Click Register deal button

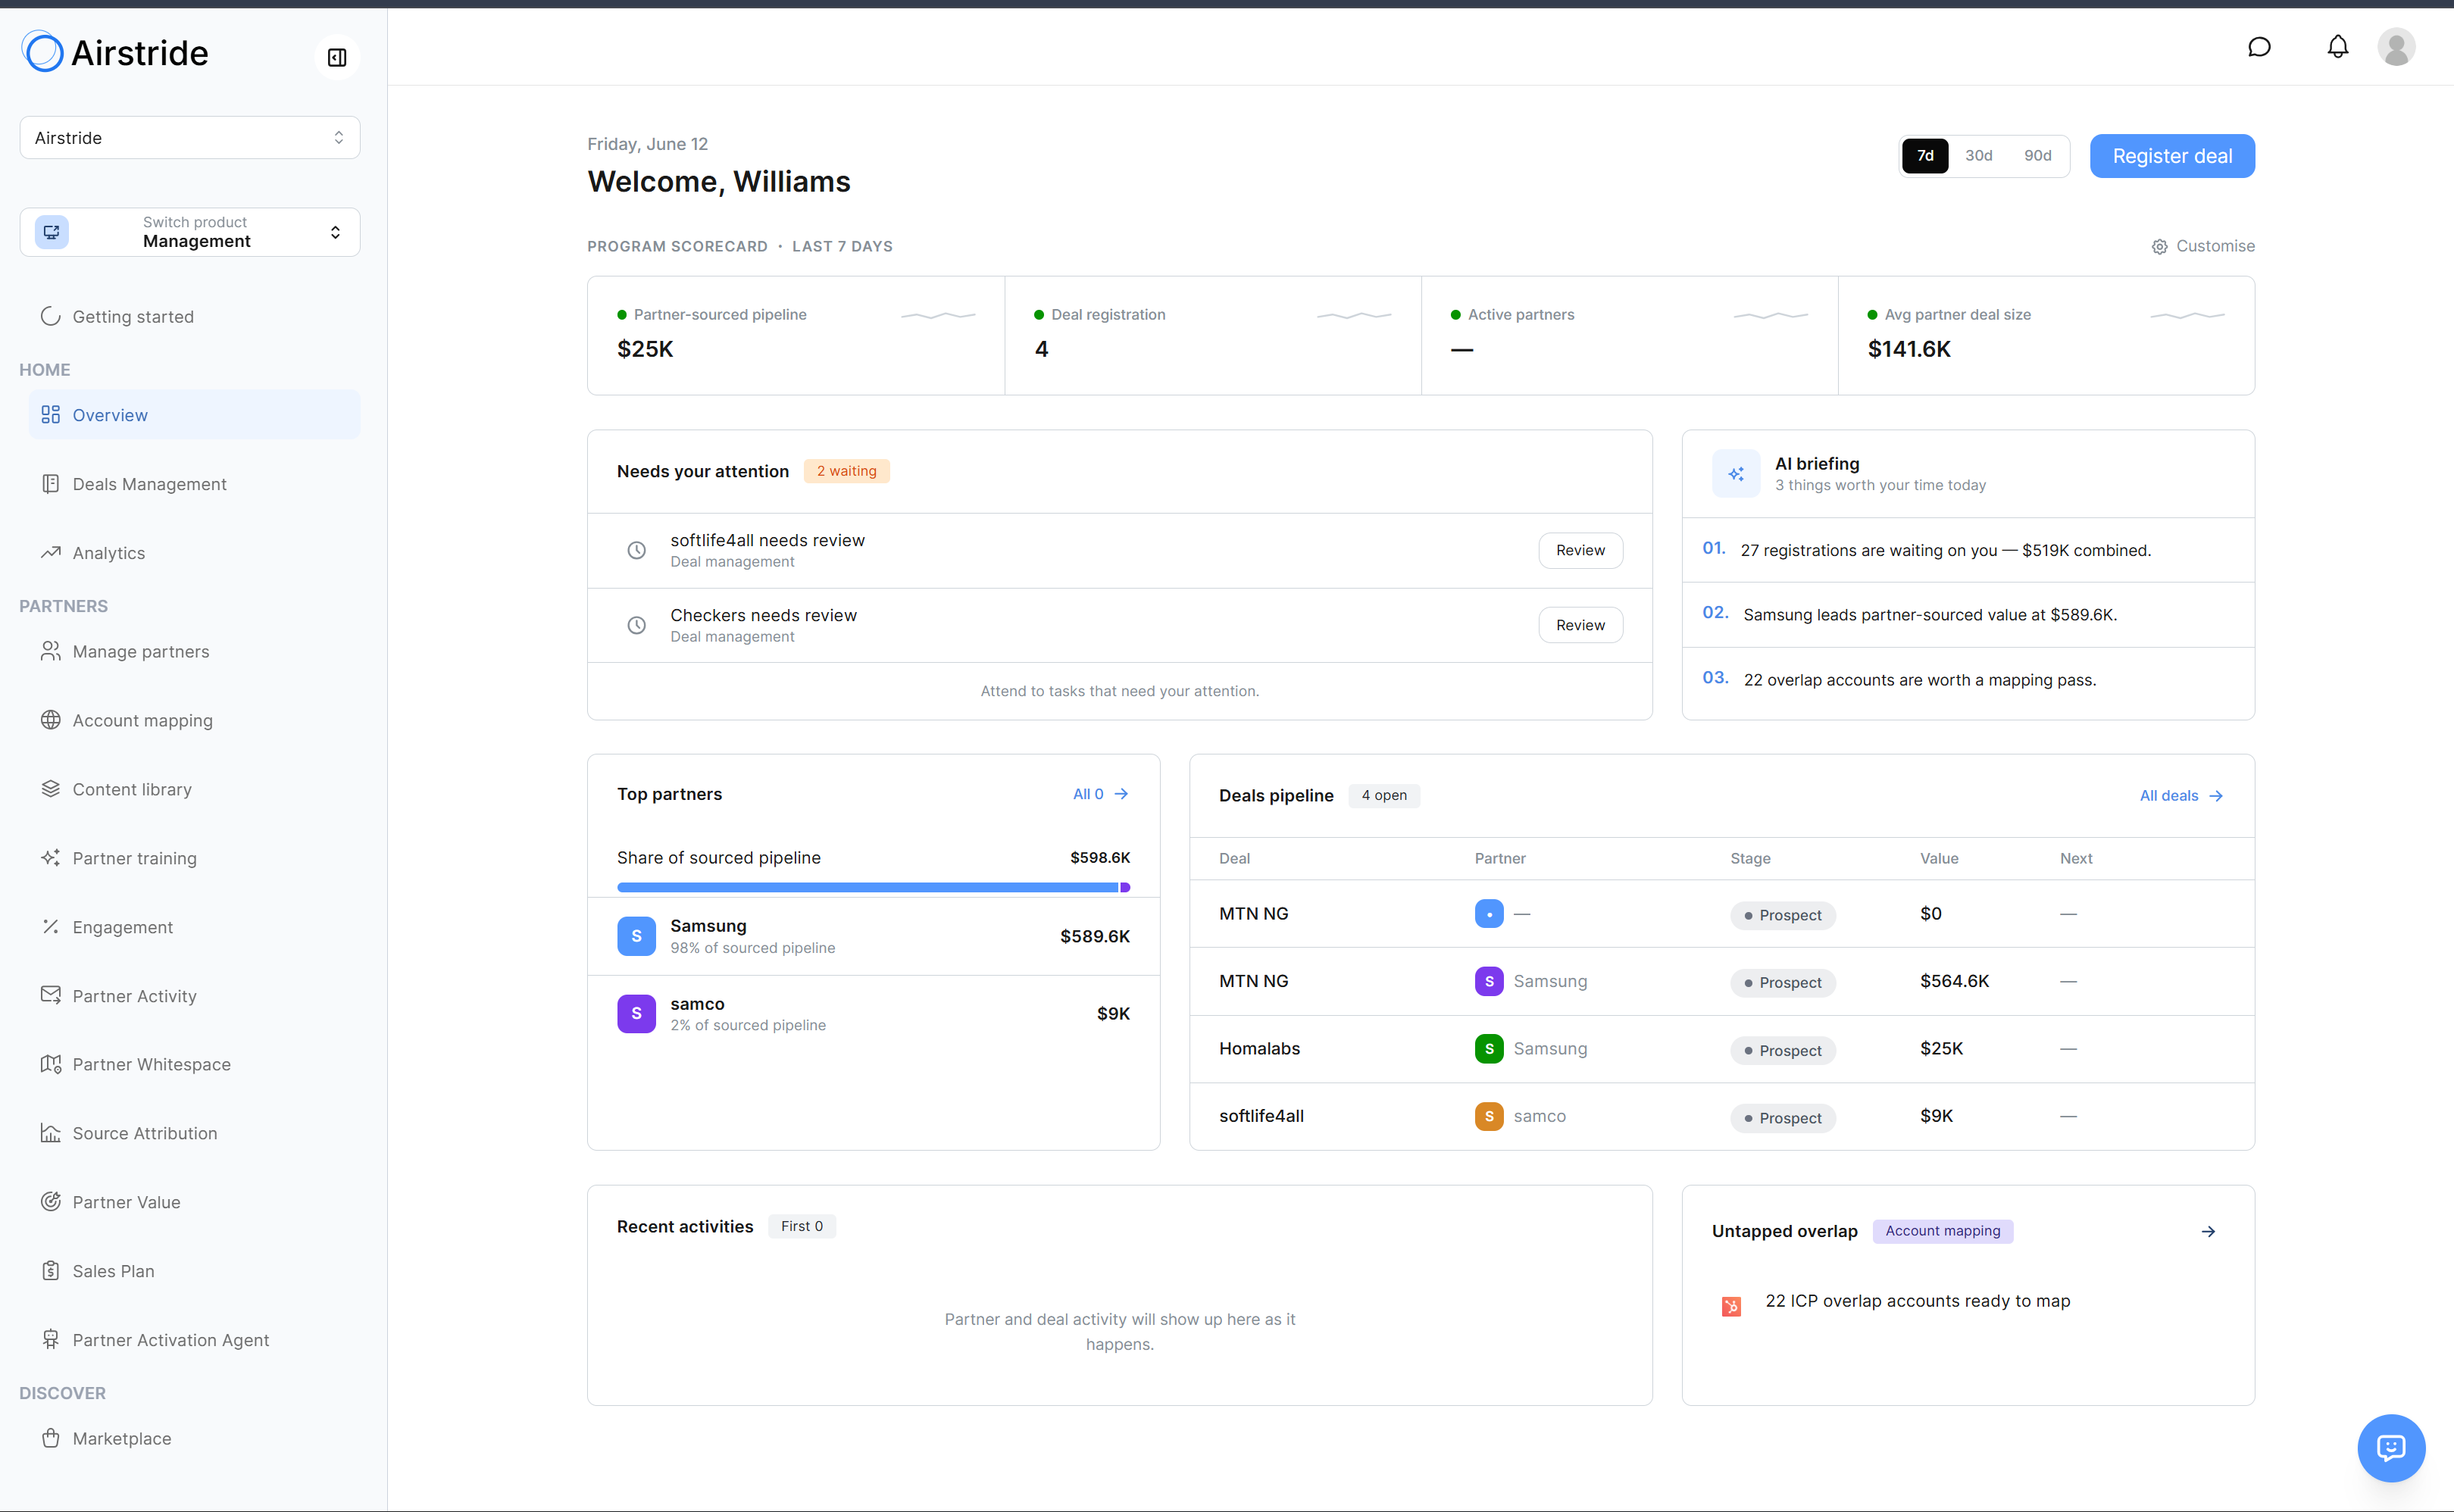click(x=2172, y=156)
